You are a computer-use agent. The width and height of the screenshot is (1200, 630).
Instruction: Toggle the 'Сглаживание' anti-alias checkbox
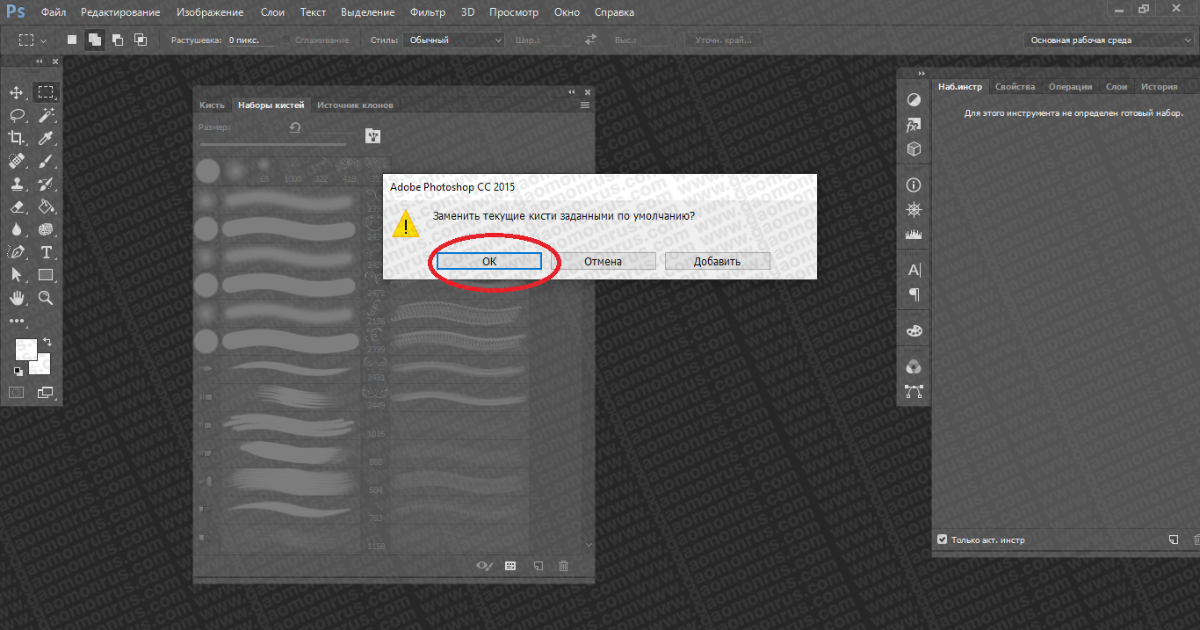point(285,40)
